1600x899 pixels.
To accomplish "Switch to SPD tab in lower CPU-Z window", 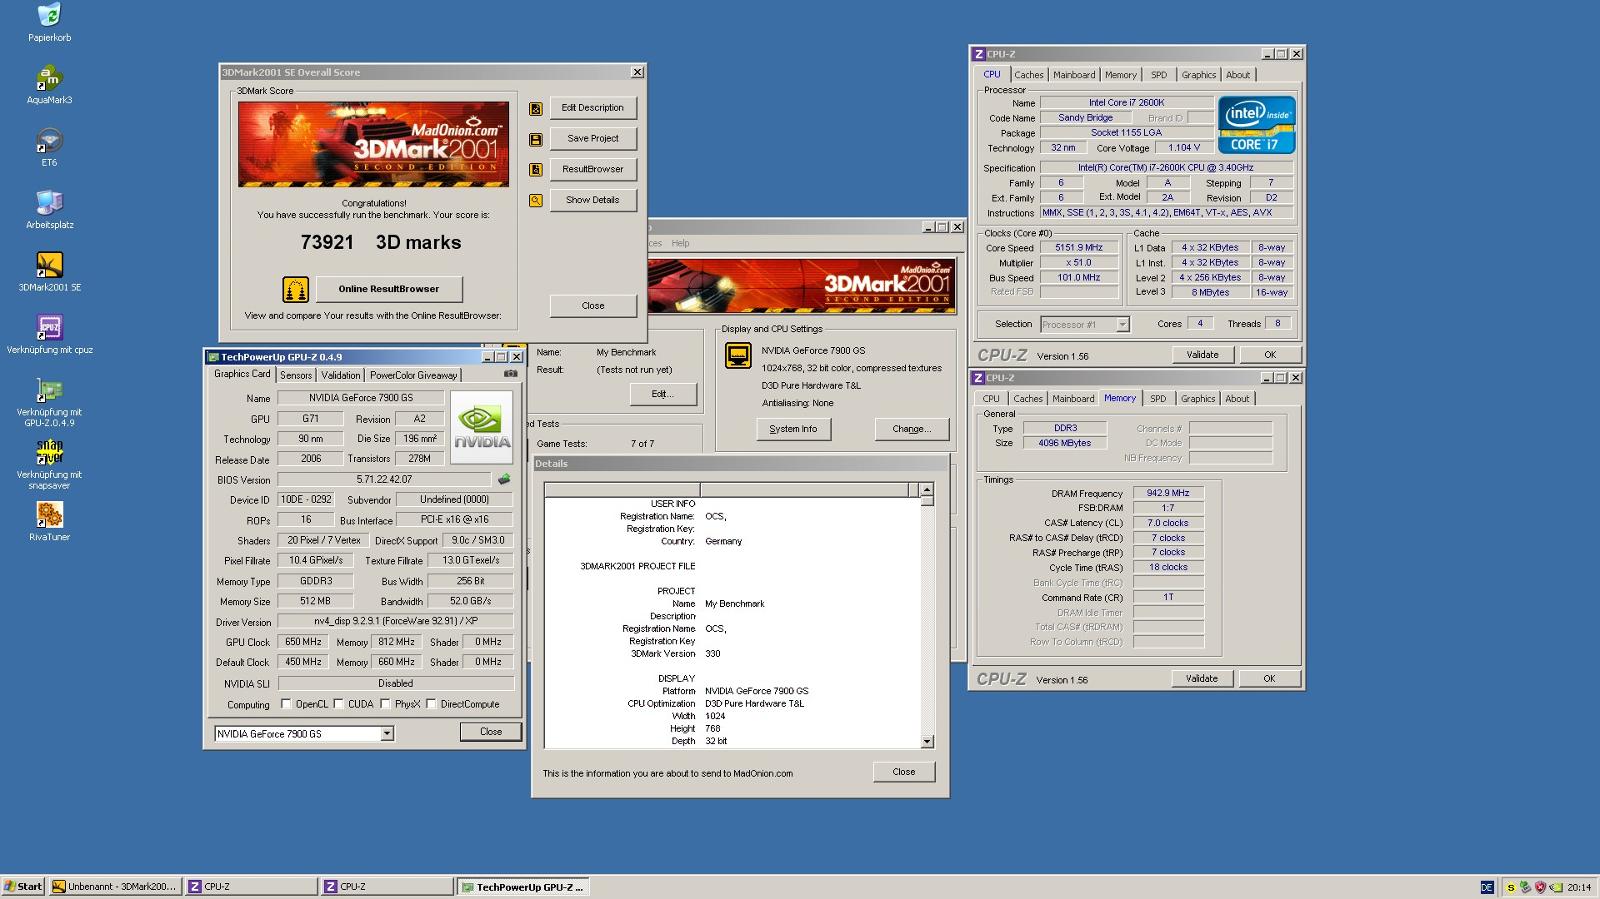I will pyautogui.click(x=1158, y=399).
